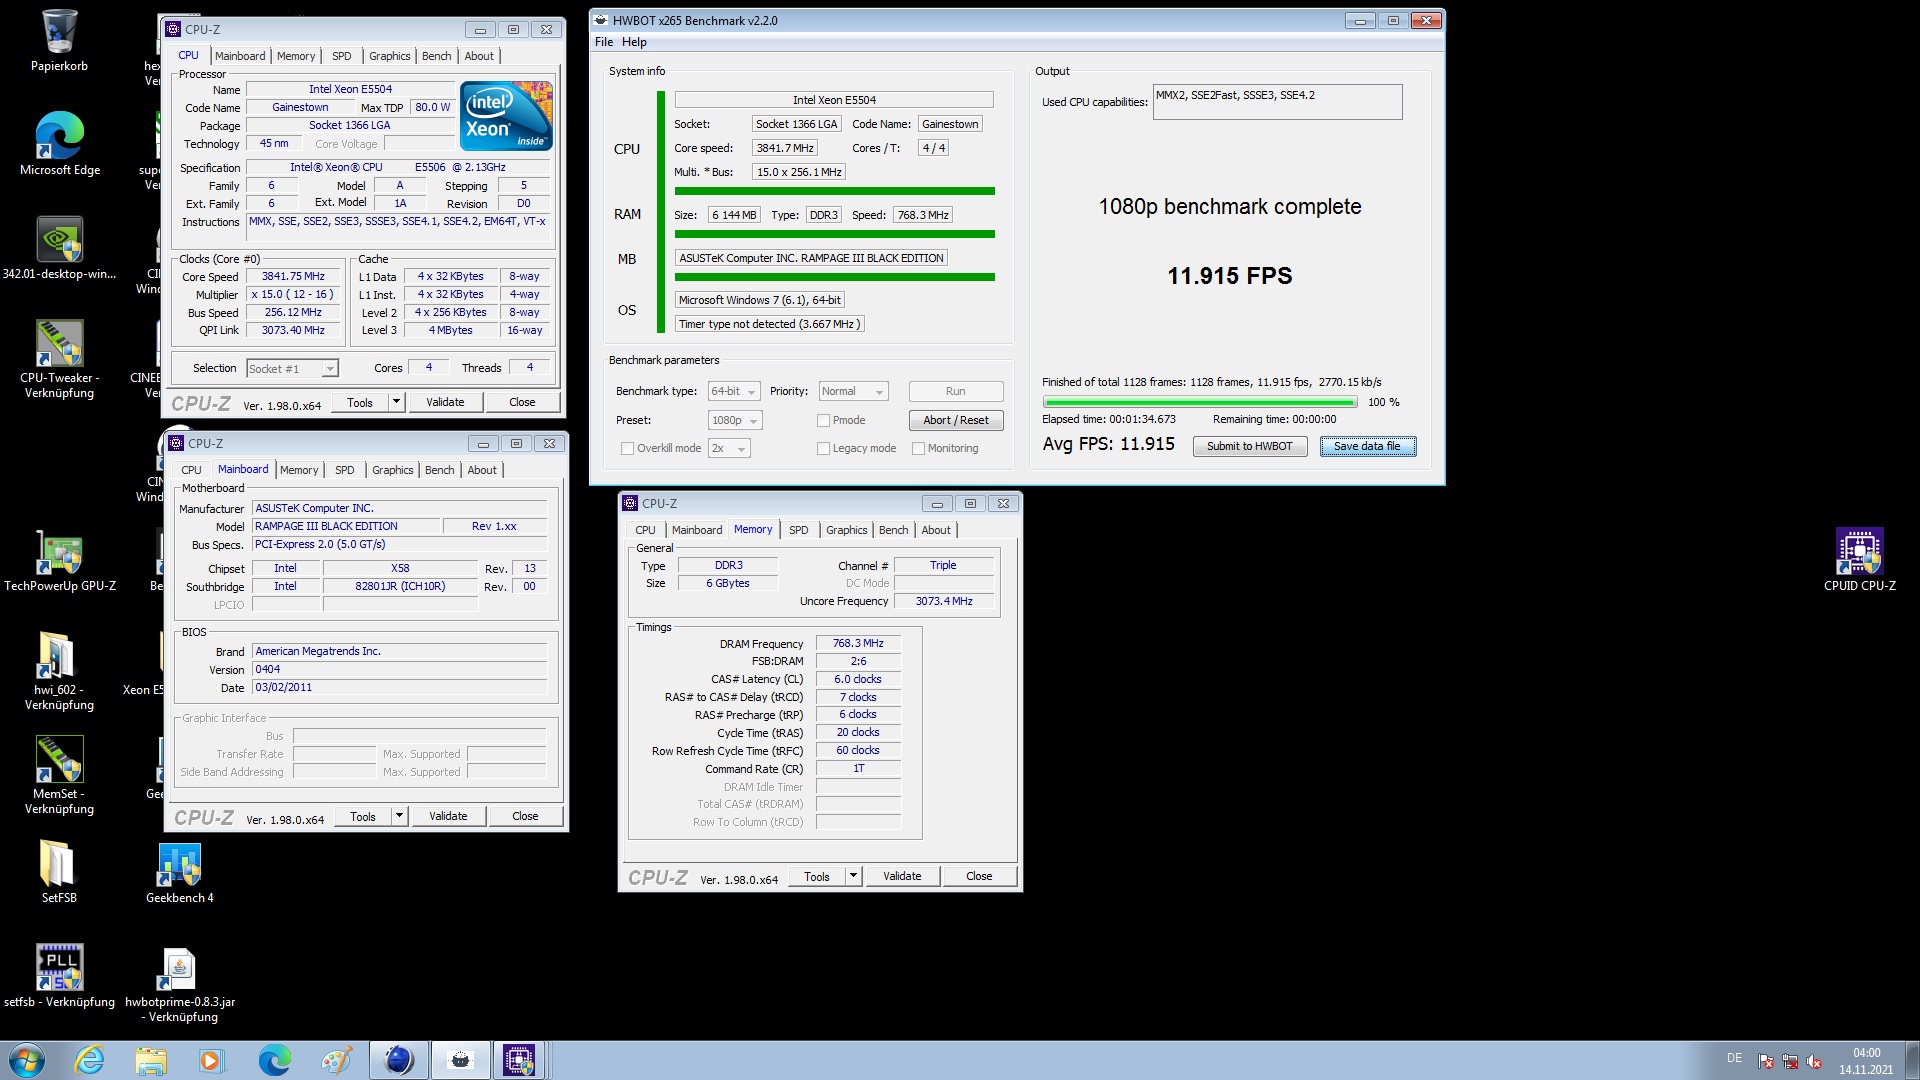Click Validate in CPU-Z Memory window
The height and width of the screenshot is (1080, 1920).
[x=902, y=876]
